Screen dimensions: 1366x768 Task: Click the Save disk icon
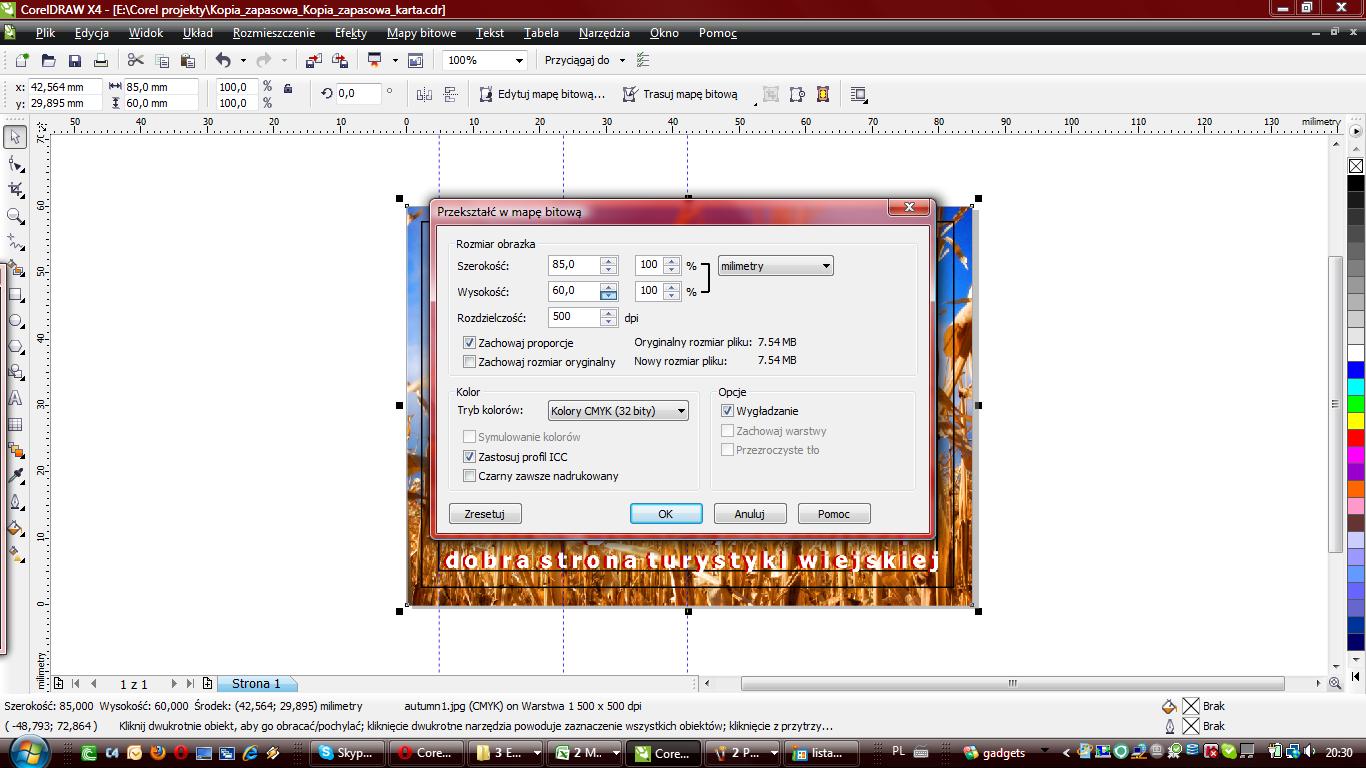click(74, 61)
